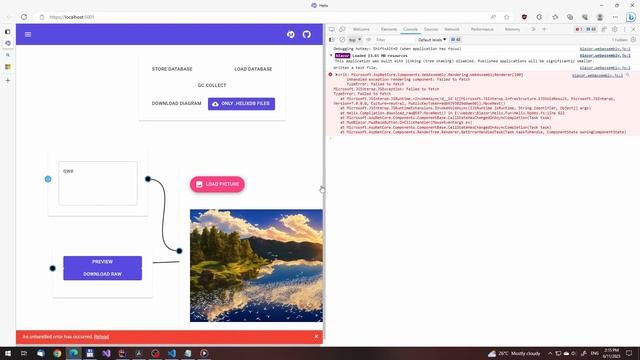This screenshot has height=360, width=640.
Task: Select the black output port of text node
Action: pyautogui.click(x=148, y=179)
